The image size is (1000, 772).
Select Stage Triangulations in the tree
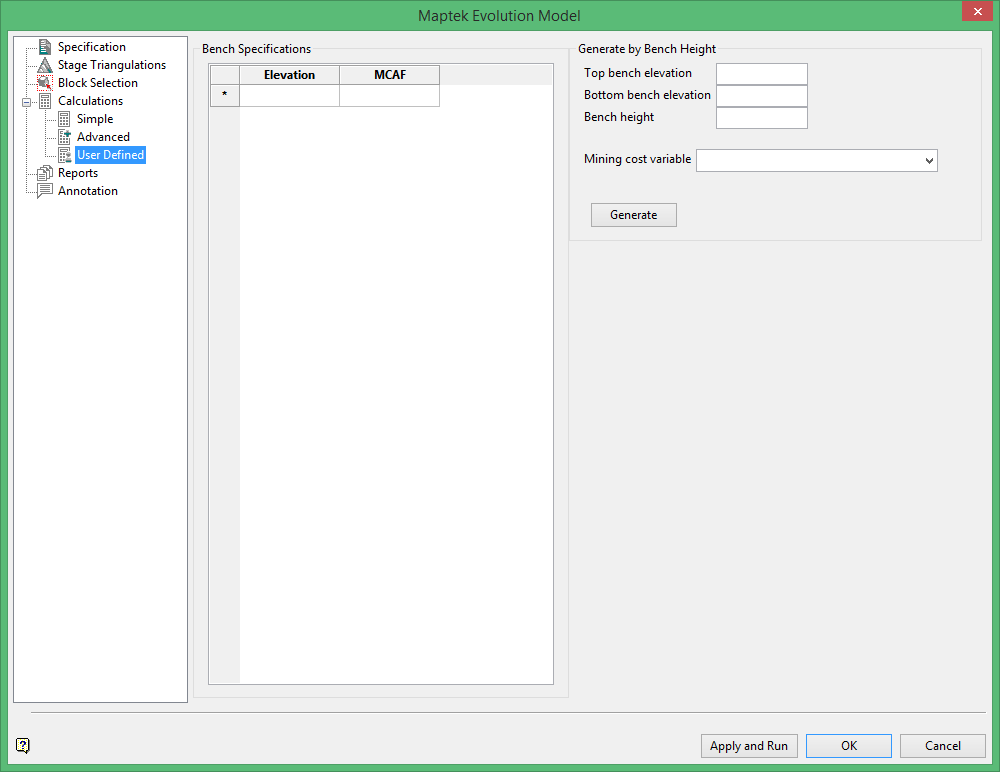click(112, 64)
